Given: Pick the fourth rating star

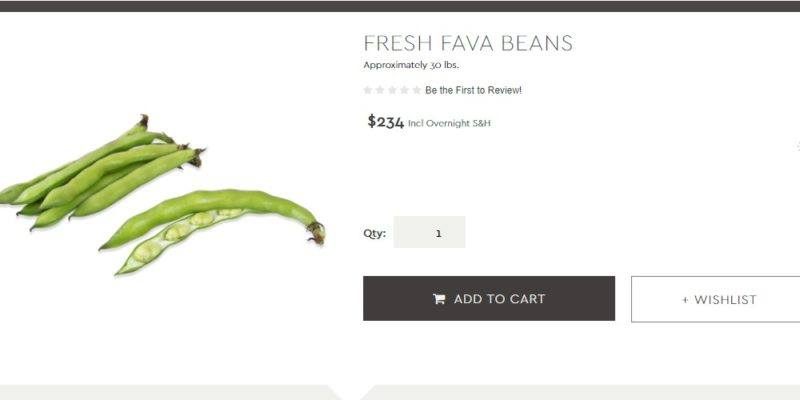Looking at the screenshot, I should click(405, 90).
